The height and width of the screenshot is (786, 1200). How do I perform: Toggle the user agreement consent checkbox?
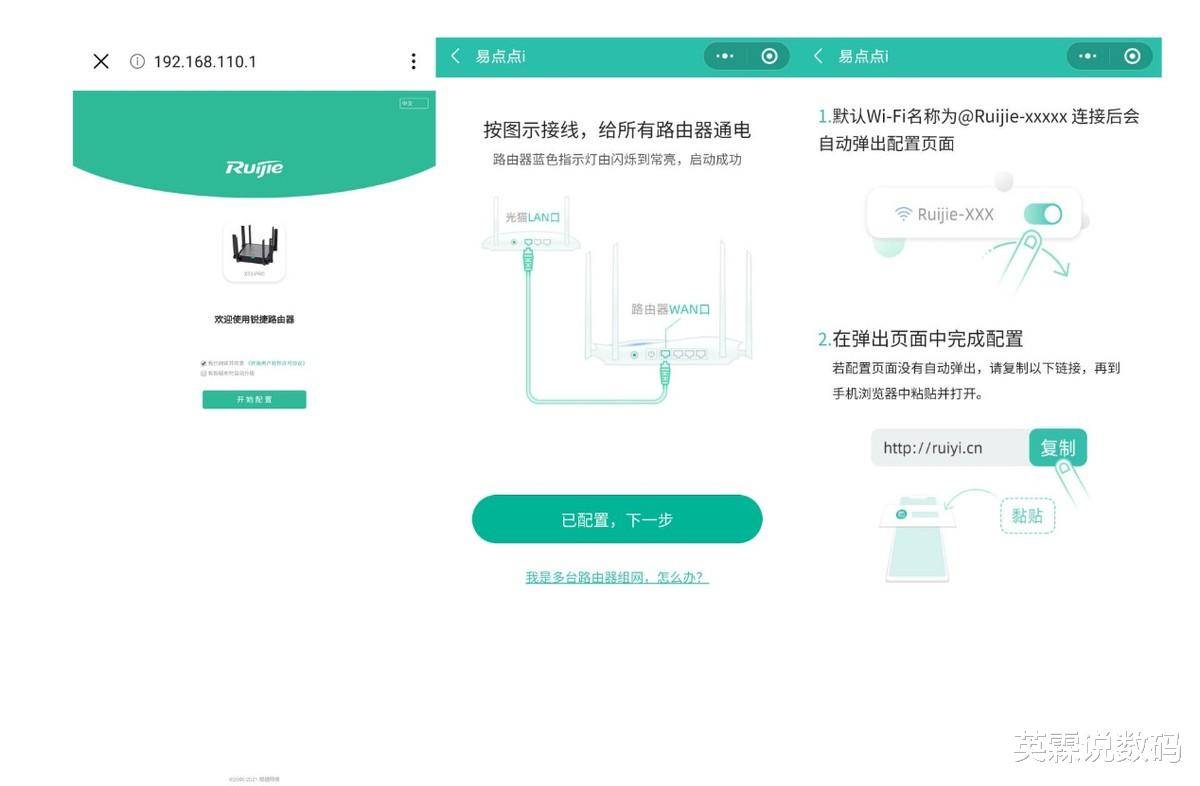click(x=203, y=363)
